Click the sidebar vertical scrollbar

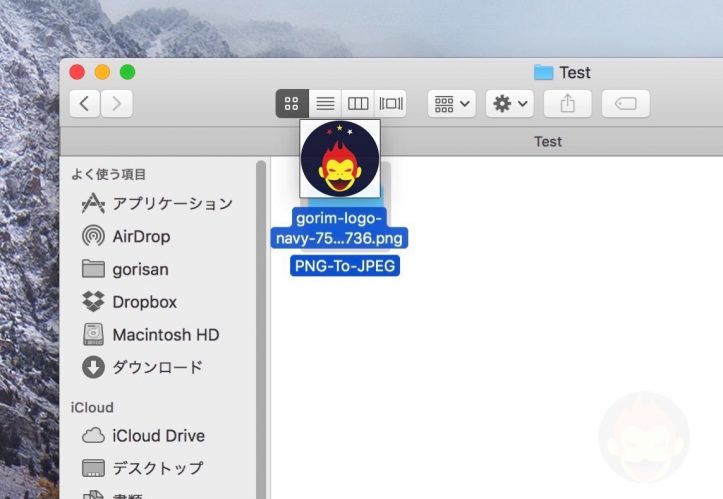[261, 329]
